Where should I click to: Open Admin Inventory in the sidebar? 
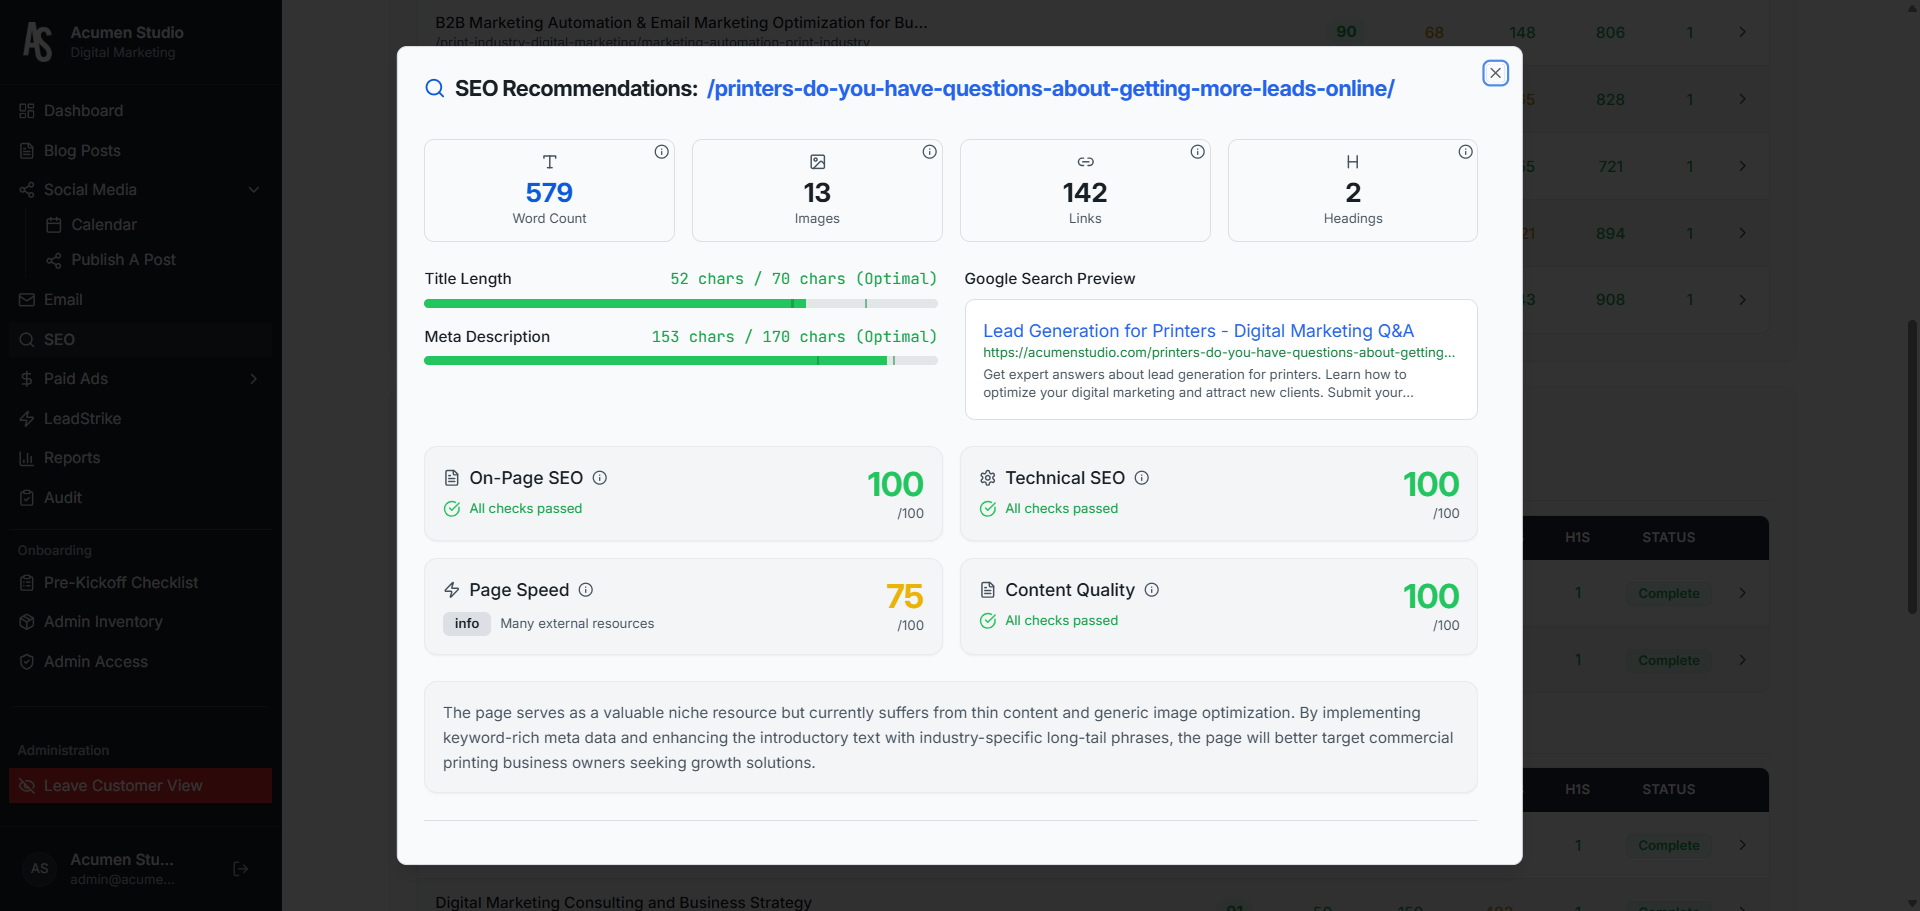pyautogui.click(x=140, y=622)
